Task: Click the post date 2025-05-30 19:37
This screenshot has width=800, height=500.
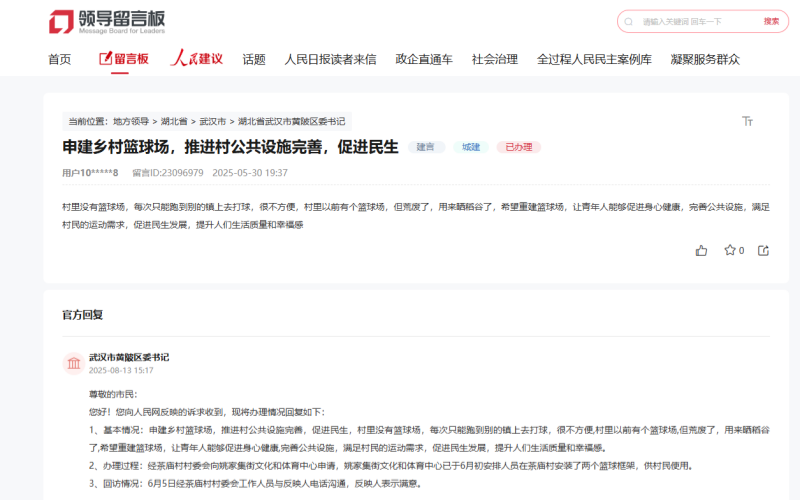Action: coord(250,173)
